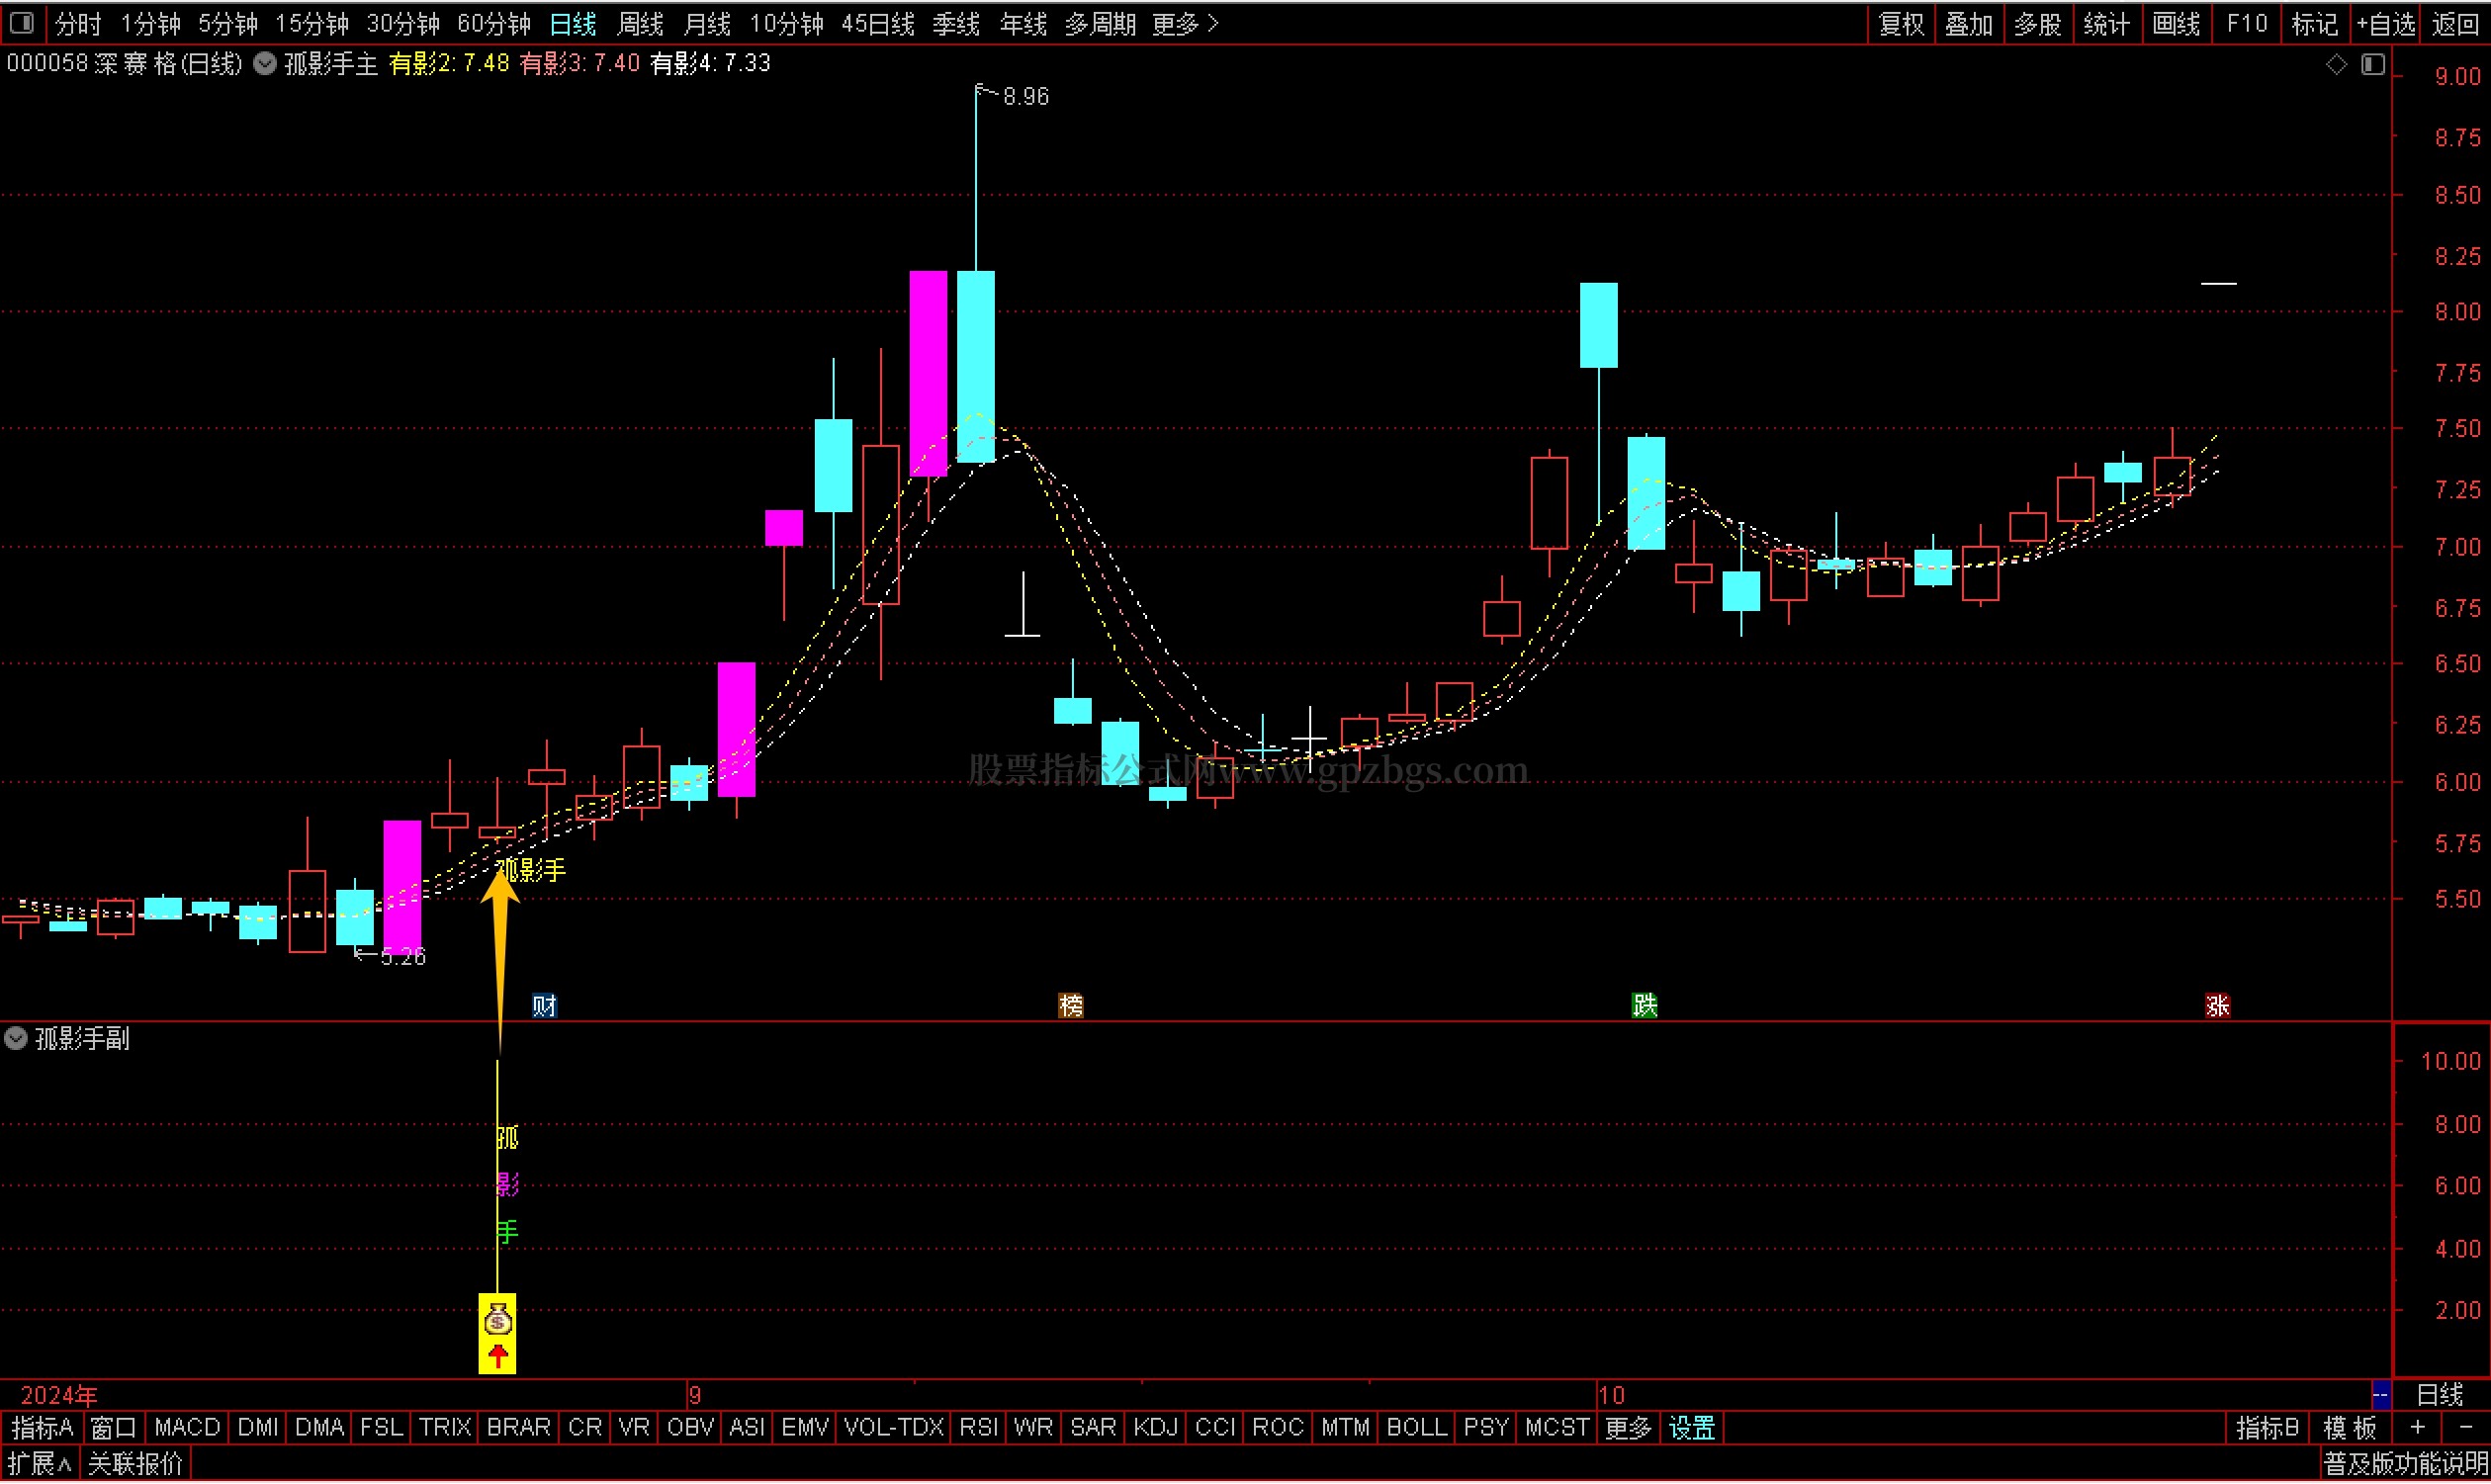Click the panel icon at top-left corner

[21, 23]
